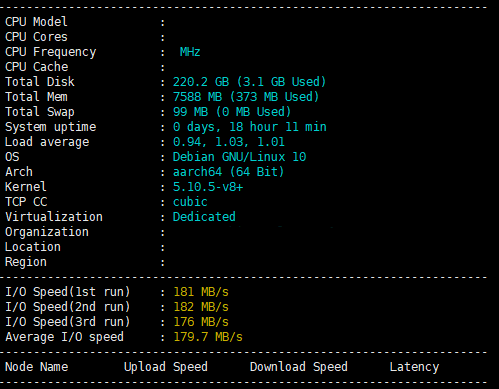The image size is (499, 389).
Task: Click the '5.10.5-v8+' kernel version
Action: coord(208,187)
